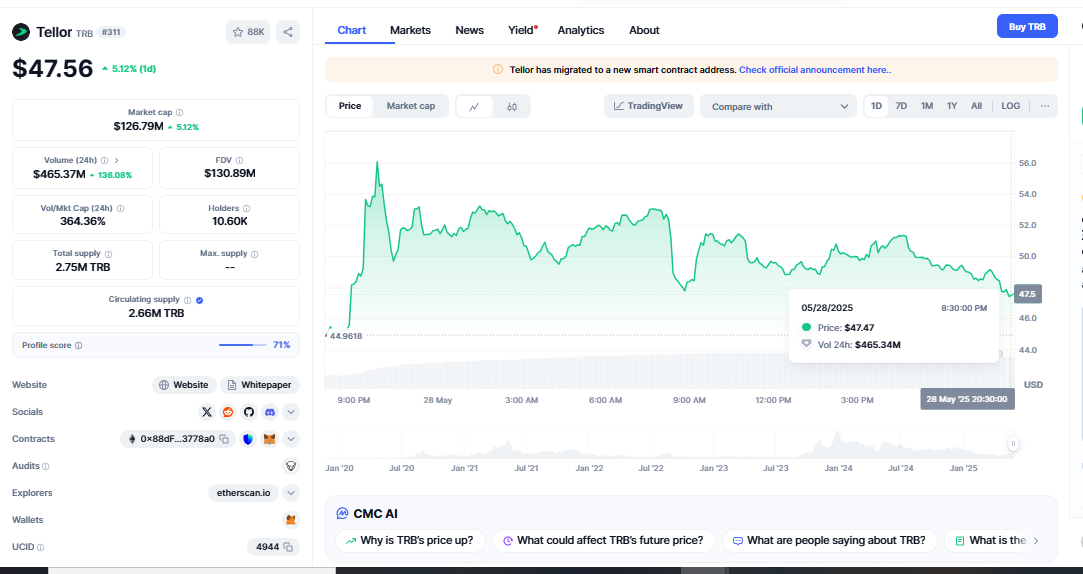Click the Jan '23 historical mini-chart timeline
Screen dimensions: 1083x574
pos(713,468)
